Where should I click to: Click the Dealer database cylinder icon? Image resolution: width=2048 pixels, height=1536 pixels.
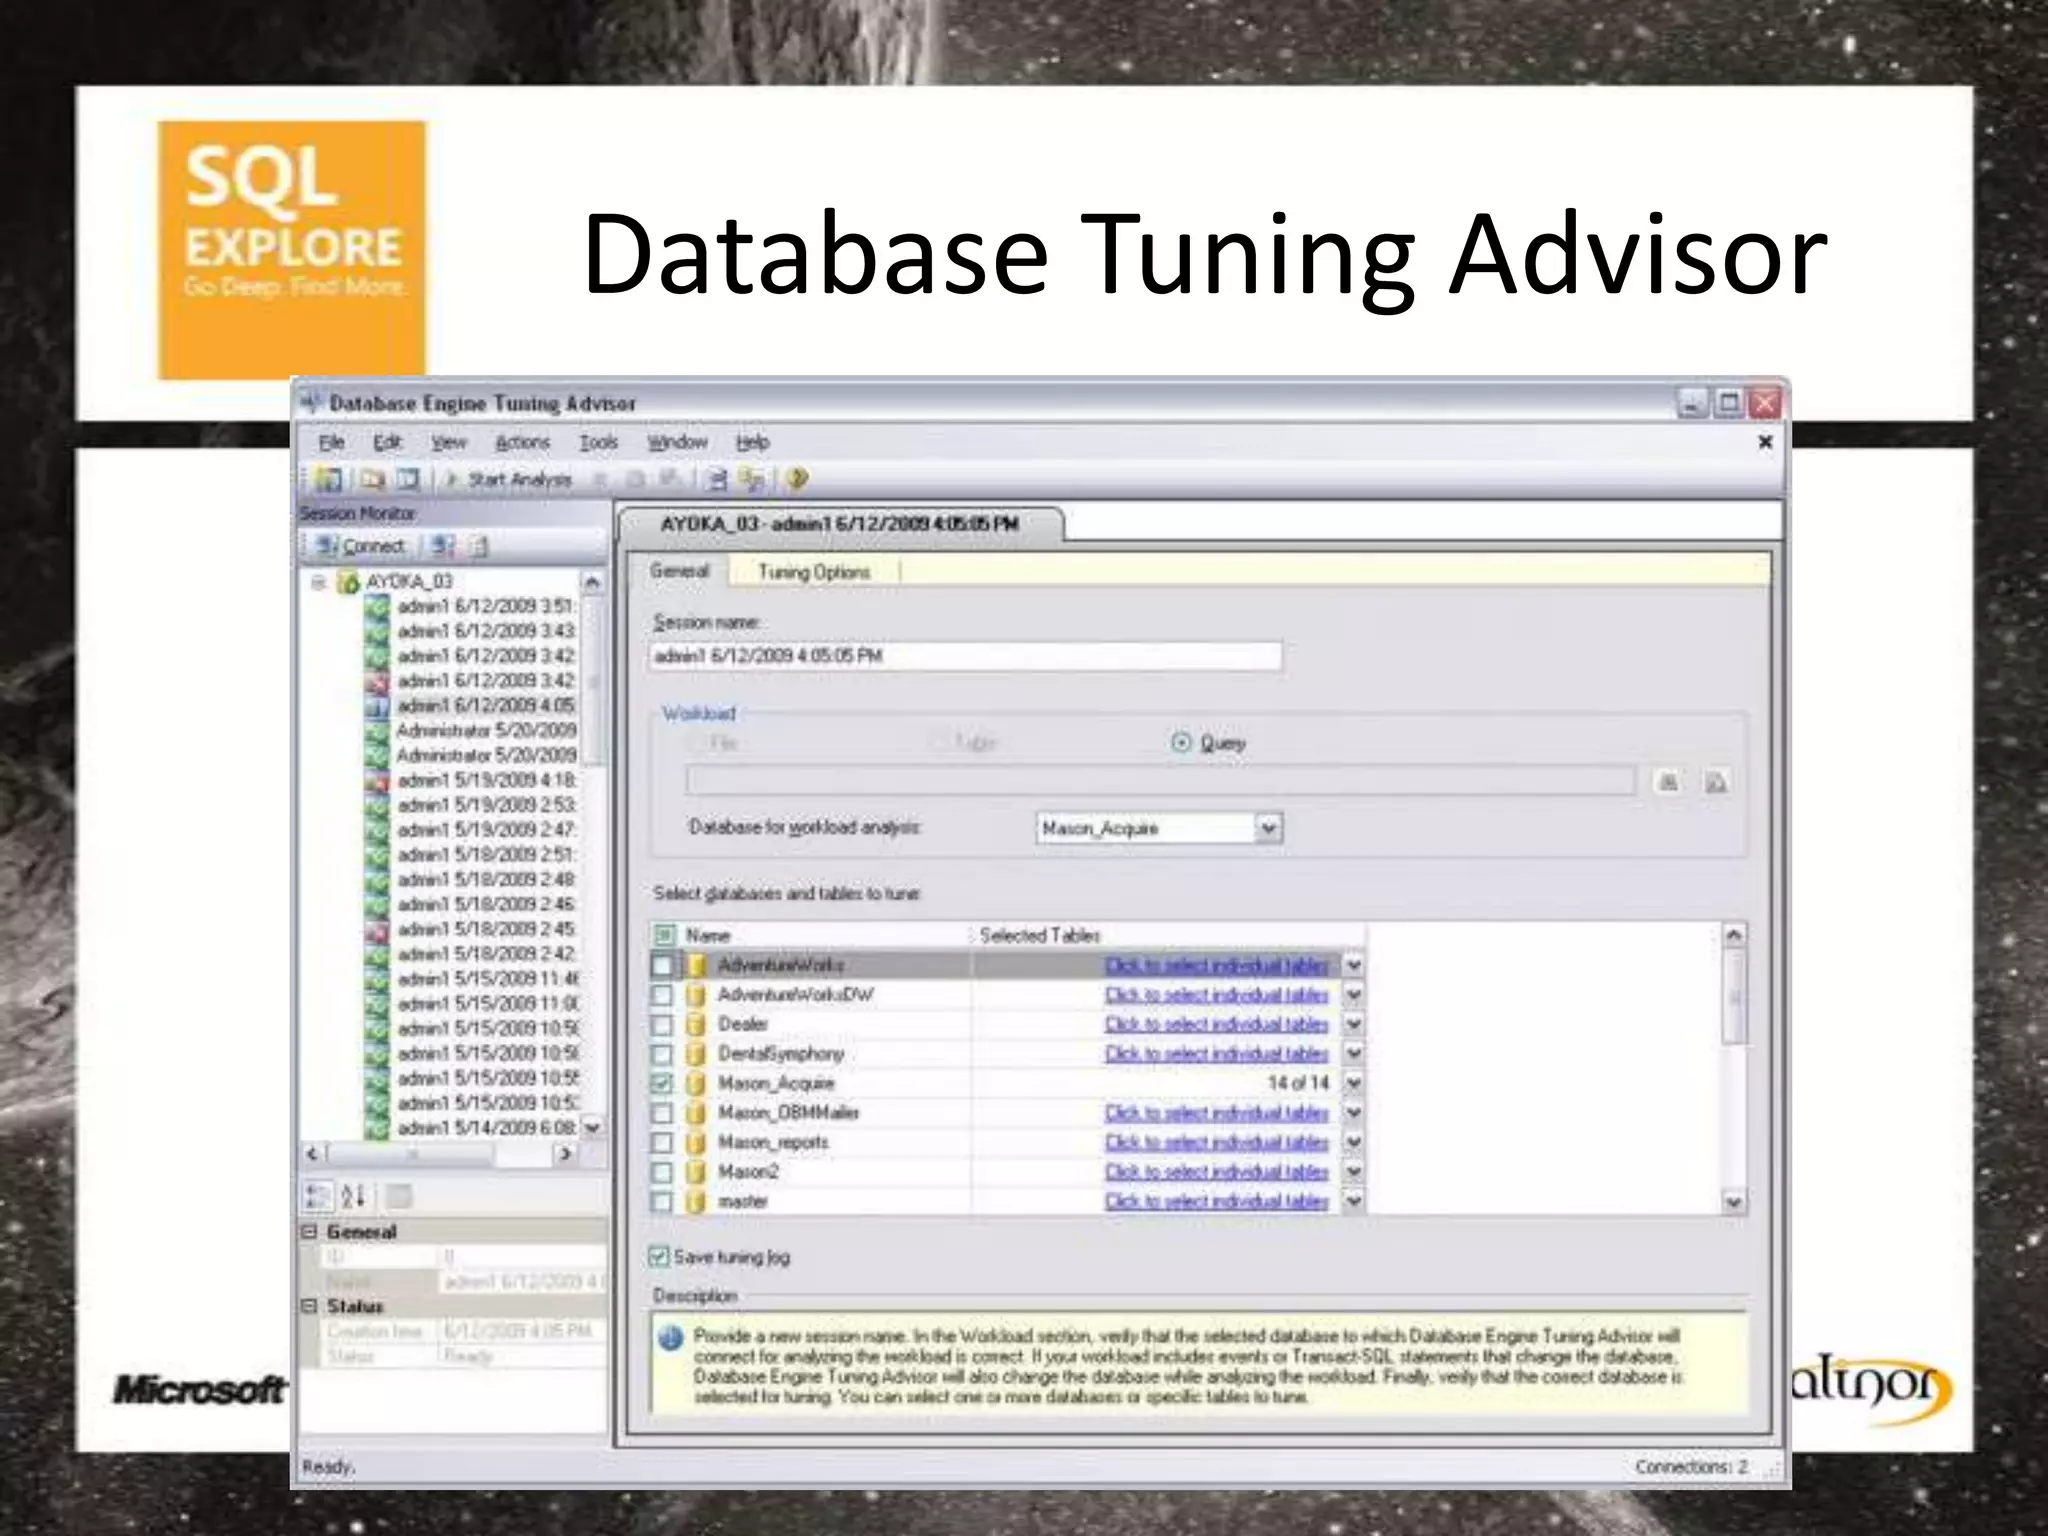[x=696, y=1024]
